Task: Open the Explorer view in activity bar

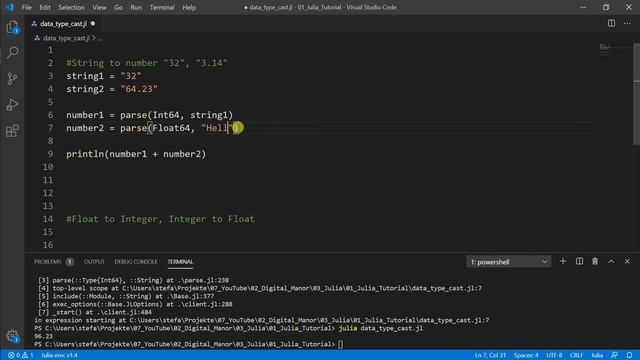Action: pos(12,27)
